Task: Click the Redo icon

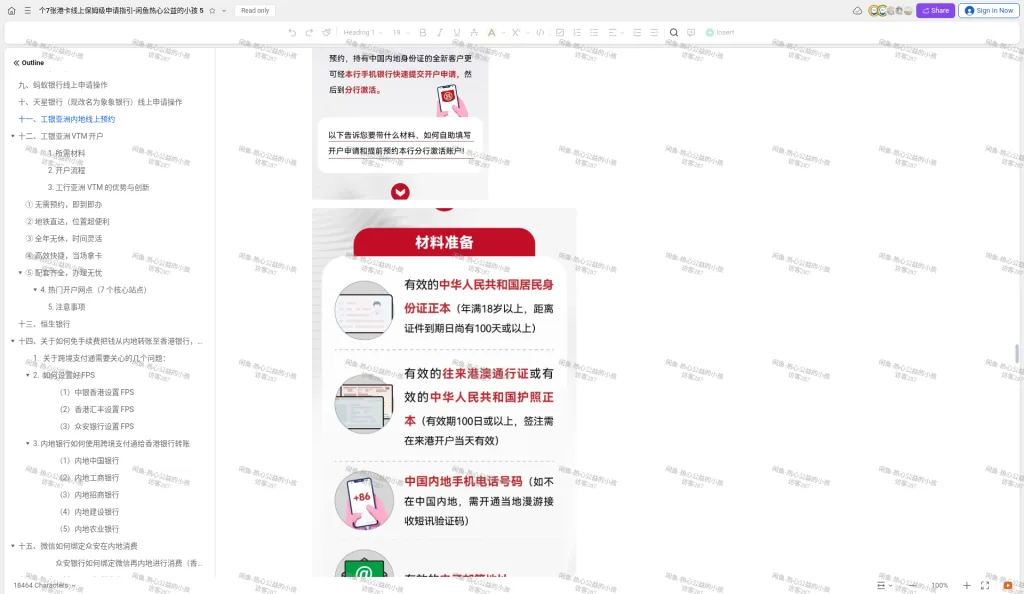Action: [x=309, y=32]
